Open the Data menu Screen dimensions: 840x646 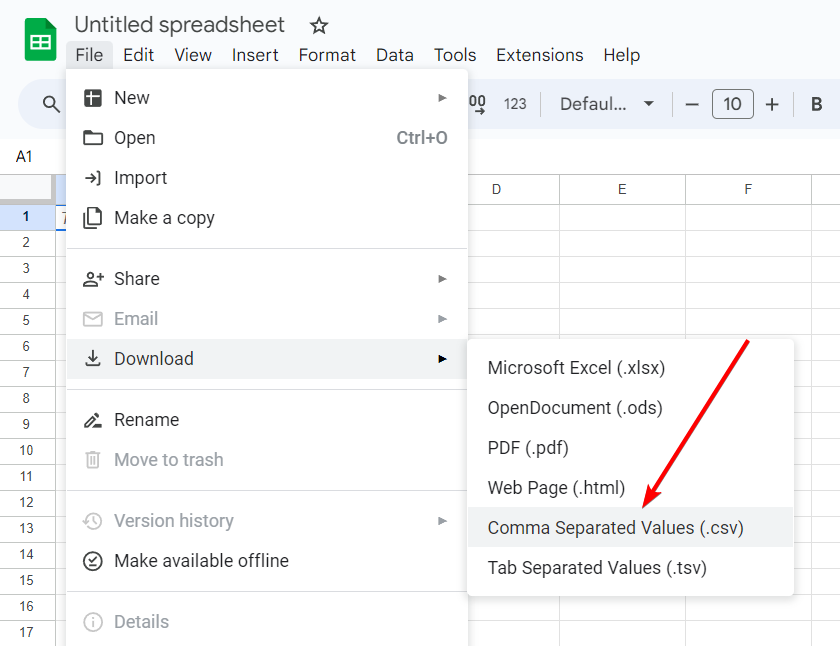(394, 55)
